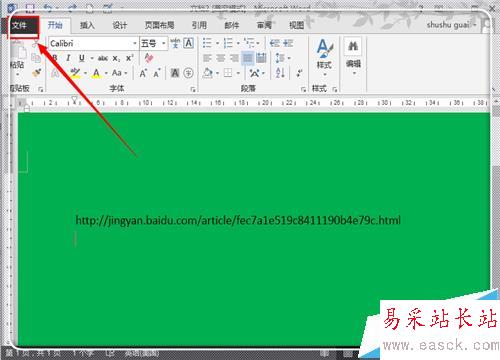The width and height of the screenshot is (500, 360).
Task: Click the copy icon in clipboard group
Action: [x=36, y=58]
